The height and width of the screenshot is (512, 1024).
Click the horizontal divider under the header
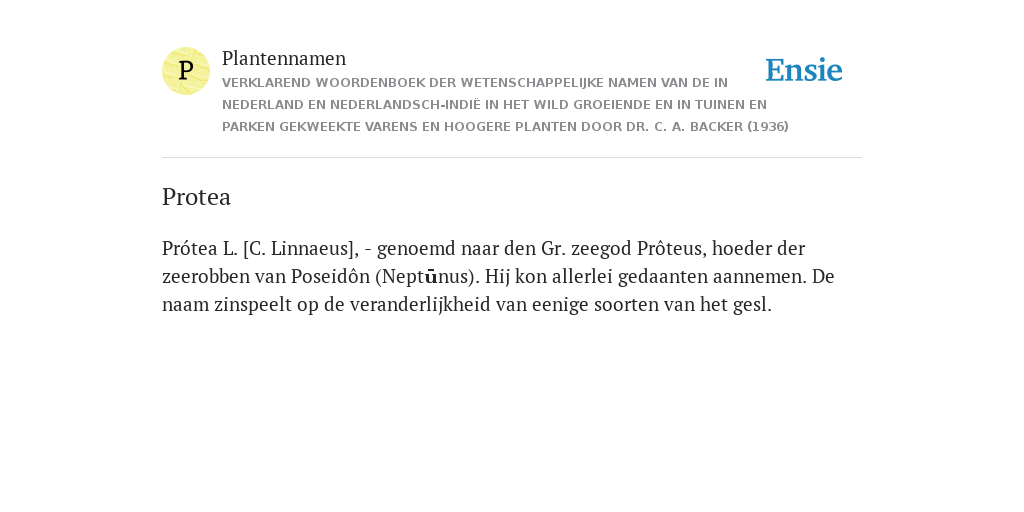point(512,157)
